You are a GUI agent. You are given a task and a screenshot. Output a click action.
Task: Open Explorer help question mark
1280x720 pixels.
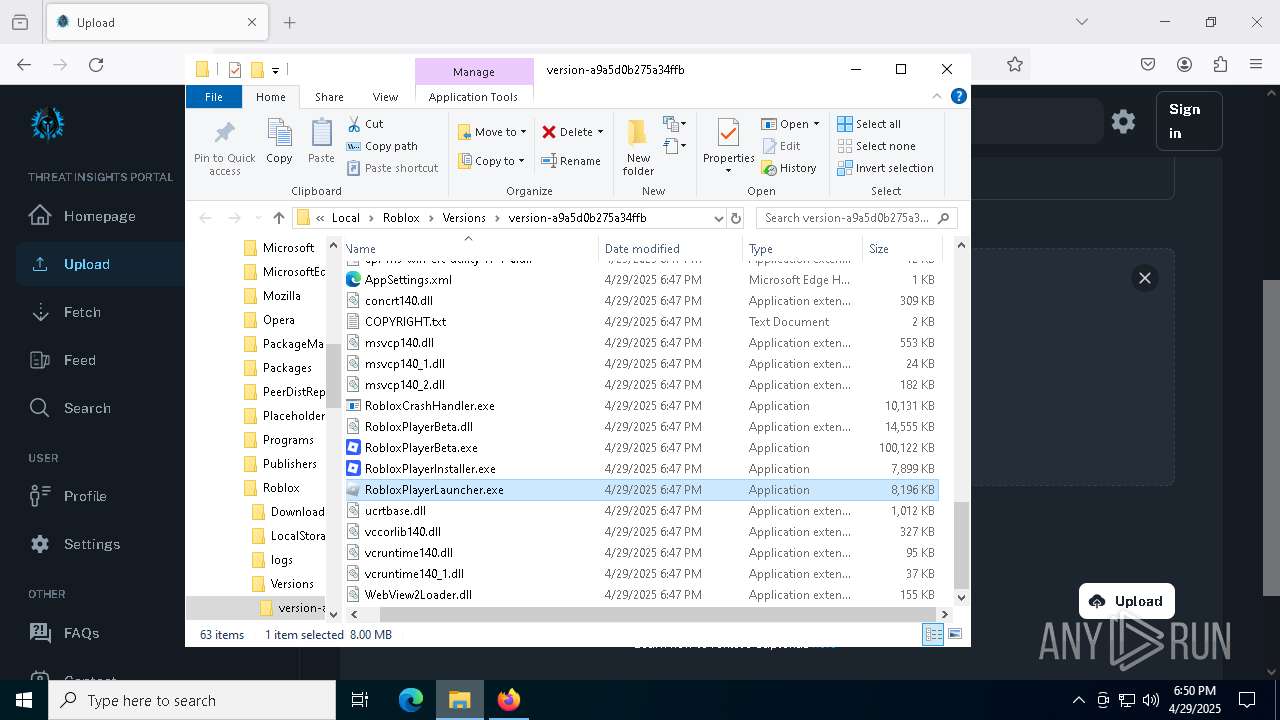click(x=958, y=97)
